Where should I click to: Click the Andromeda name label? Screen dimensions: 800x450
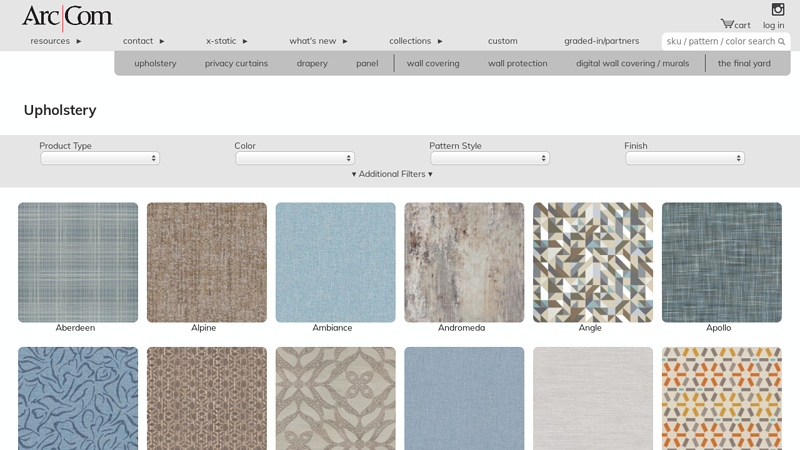(461, 328)
